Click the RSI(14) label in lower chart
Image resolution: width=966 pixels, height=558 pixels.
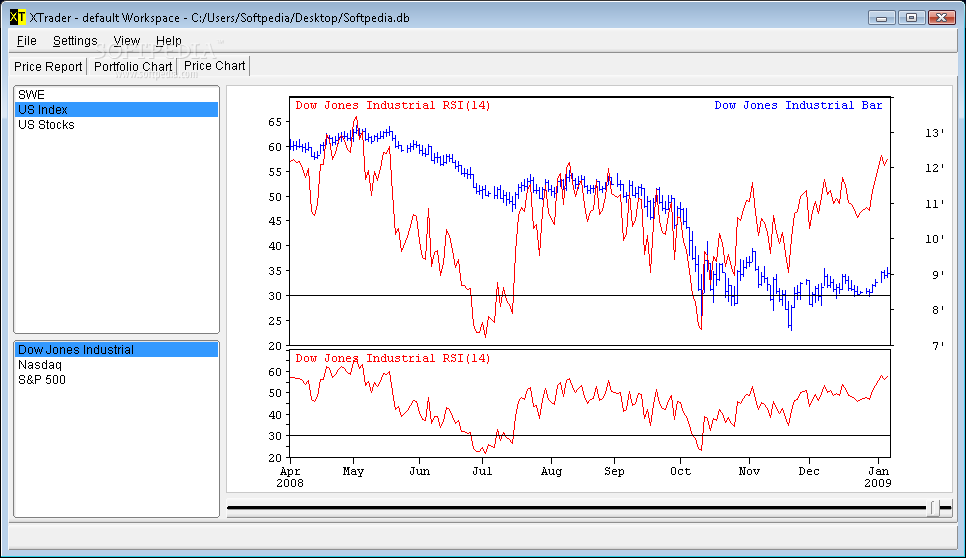point(392,358)
